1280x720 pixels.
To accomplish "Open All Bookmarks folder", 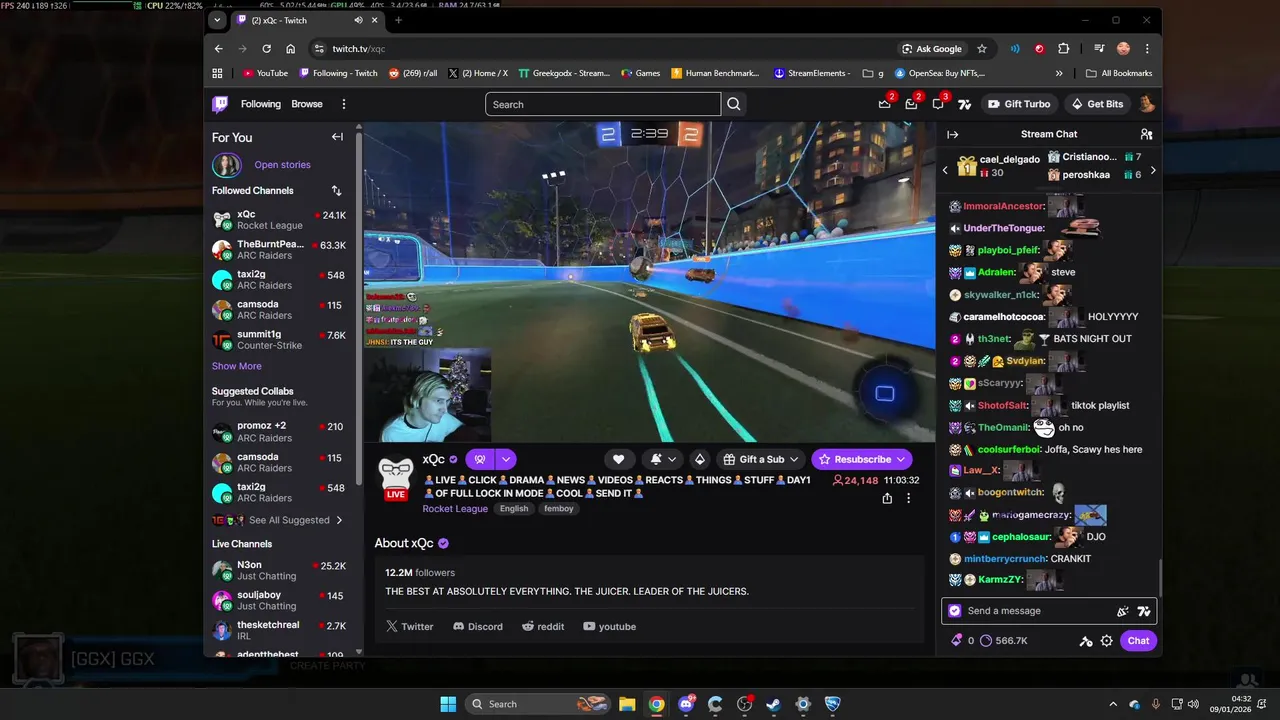I will [1119, 73].
